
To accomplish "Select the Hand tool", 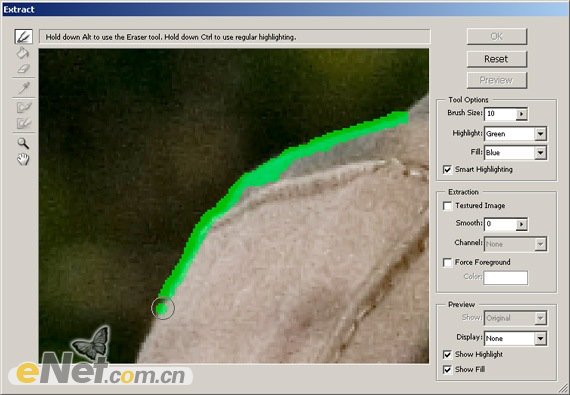I will pyautogui.click(x=23, y=159).
